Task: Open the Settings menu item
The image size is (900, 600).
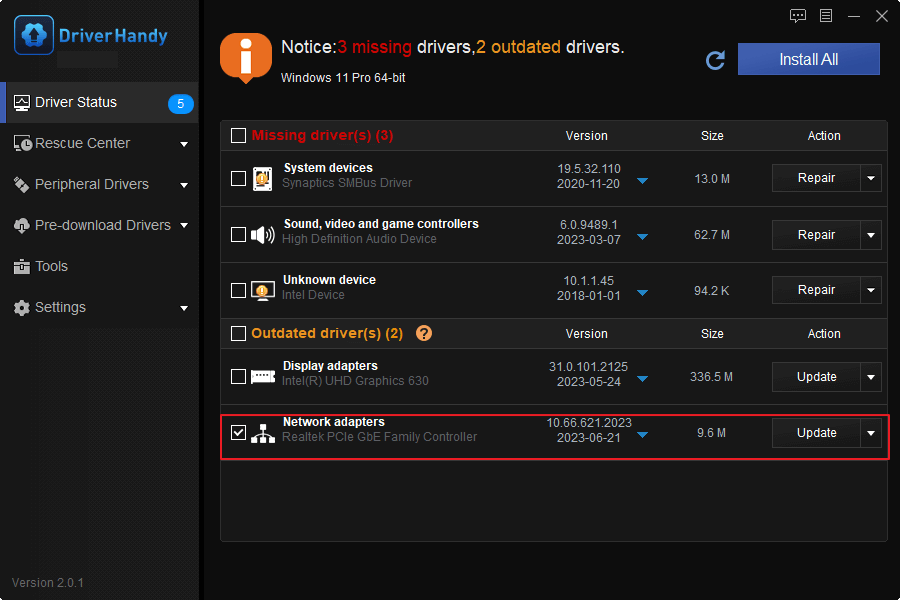Action: coord(100,308)
